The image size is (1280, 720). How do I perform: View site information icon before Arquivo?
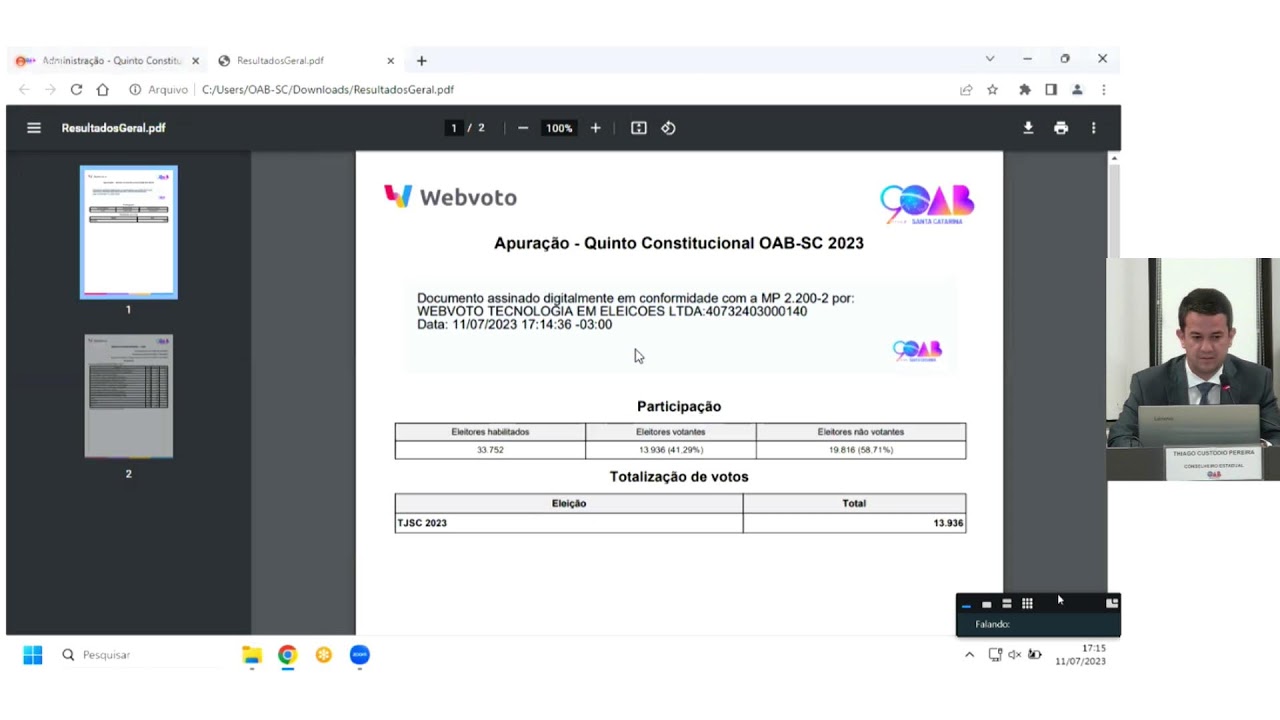[x=135, y=89]
